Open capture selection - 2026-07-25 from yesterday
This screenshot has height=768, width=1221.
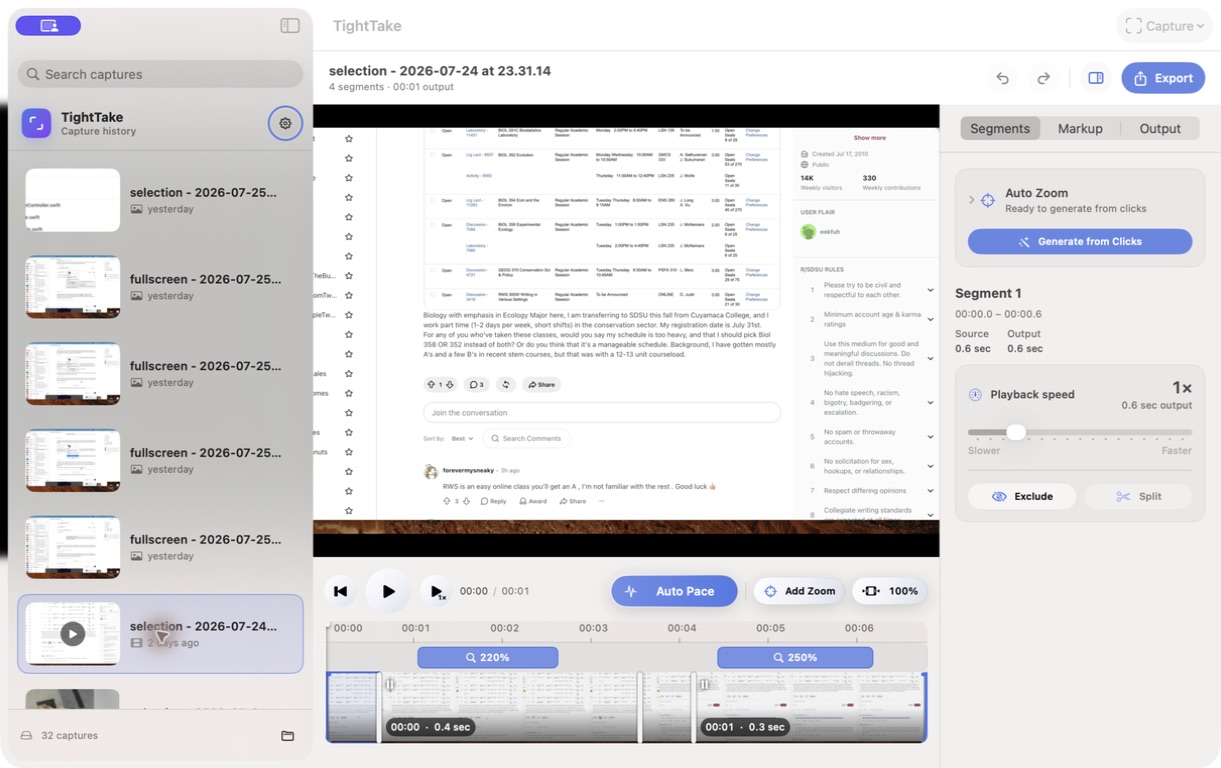[x=160, y=200]
